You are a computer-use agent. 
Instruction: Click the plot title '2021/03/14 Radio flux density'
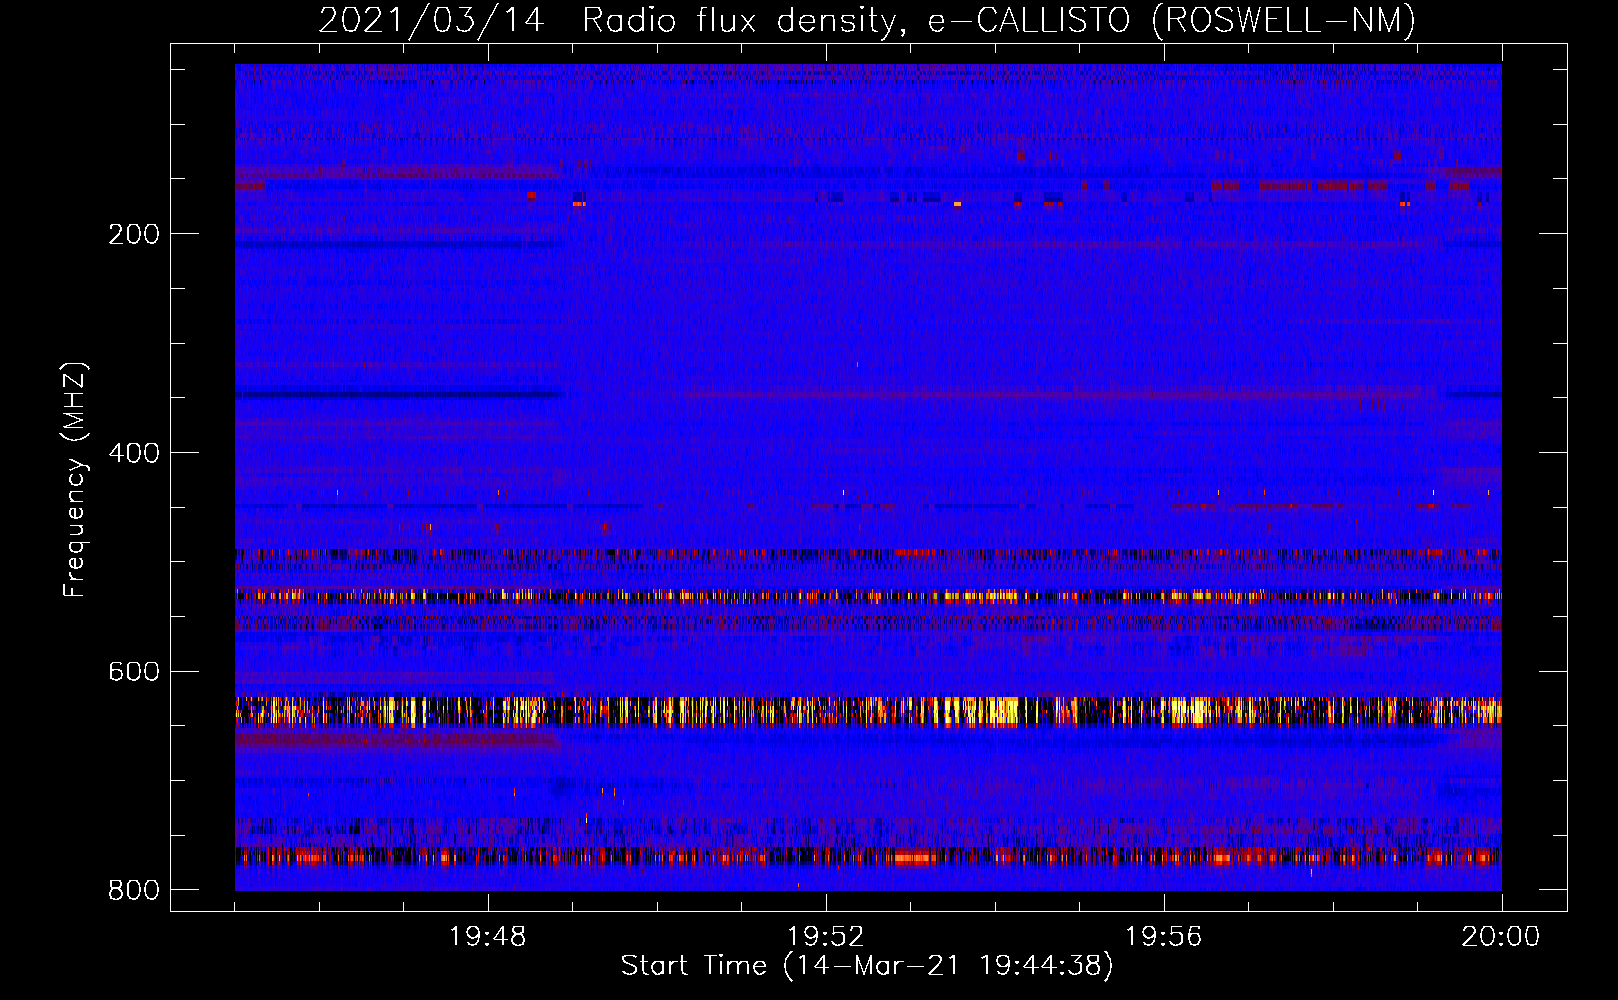(x=611, y=21)
